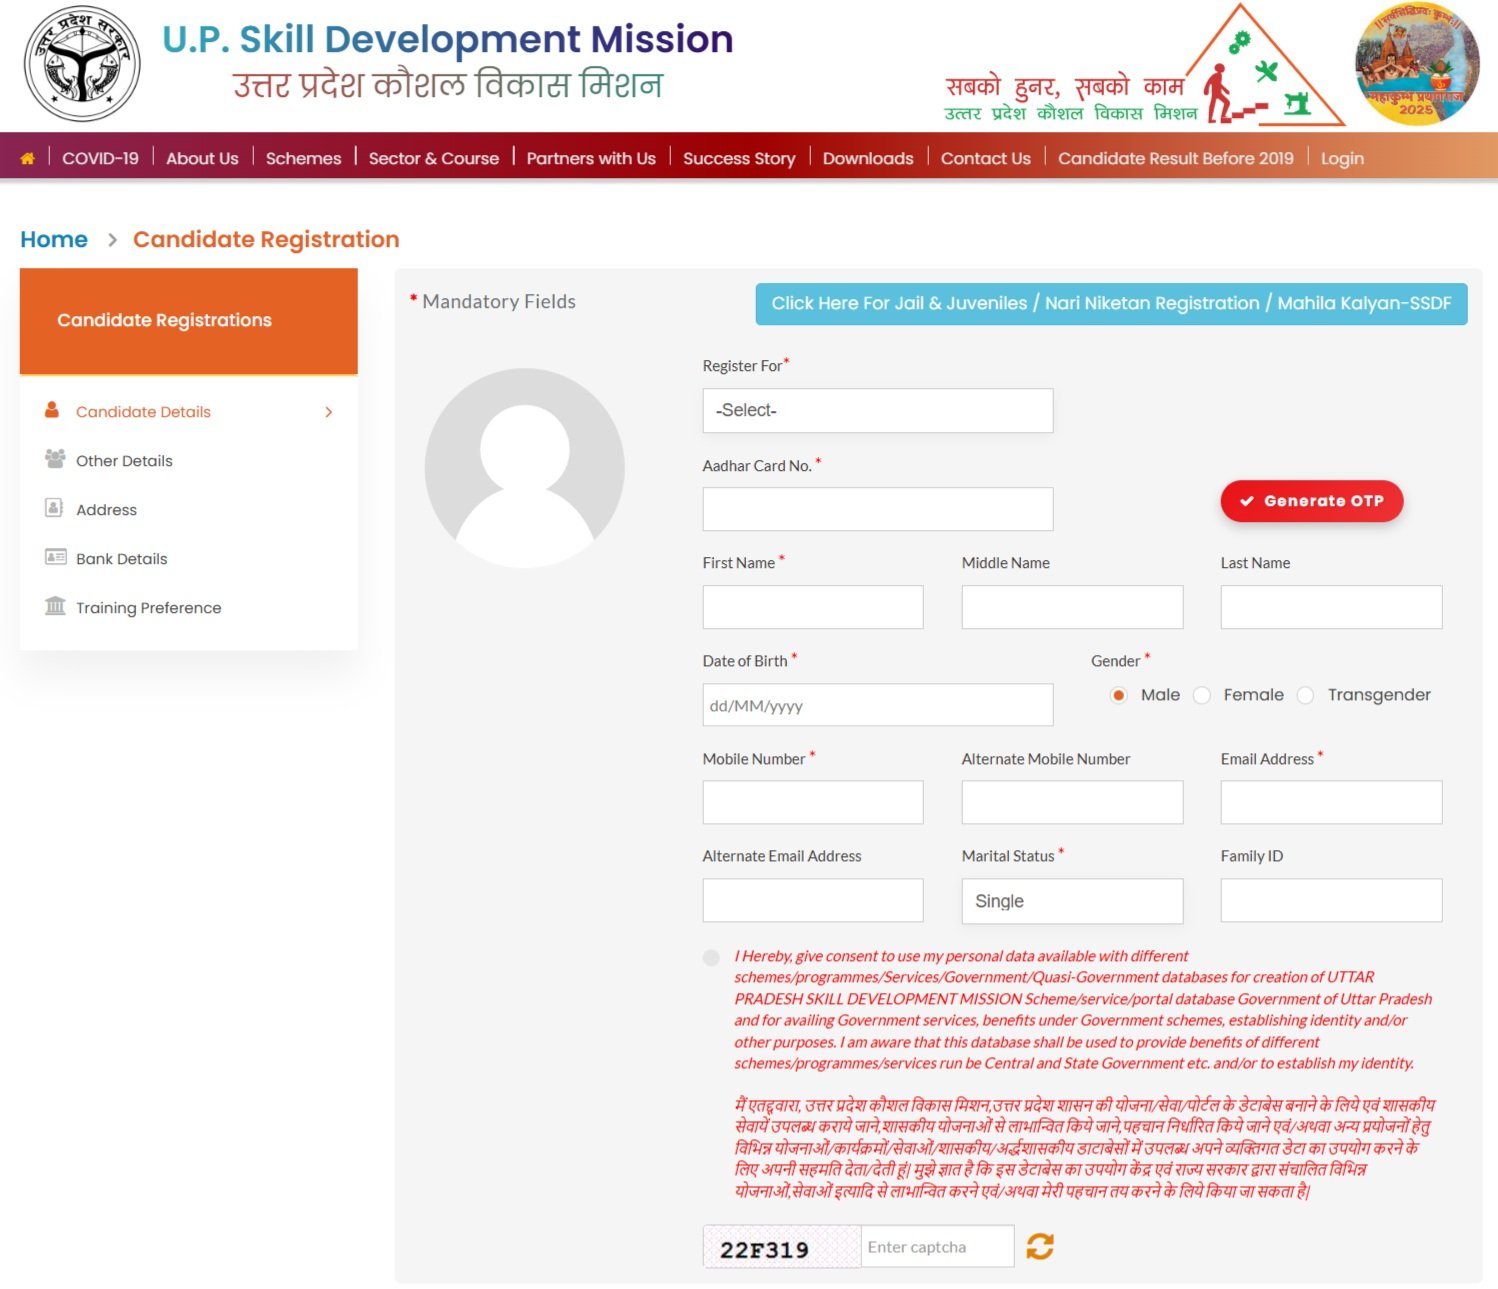This screenshot has height=1289, width=1498.
Task: Tick the personal data consent checkbox
Action: pyautogui.click(x=711, y=957)
